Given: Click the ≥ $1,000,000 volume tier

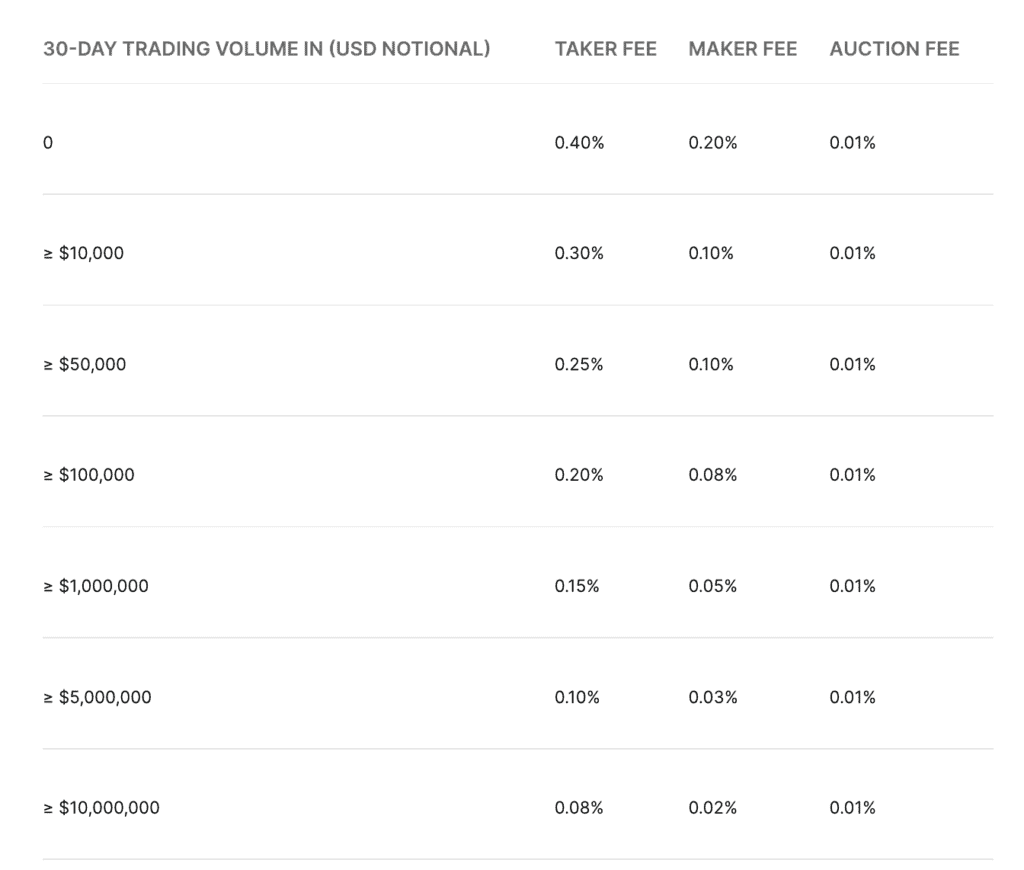Looking at the screenshot, I should [x=96, y=586].
